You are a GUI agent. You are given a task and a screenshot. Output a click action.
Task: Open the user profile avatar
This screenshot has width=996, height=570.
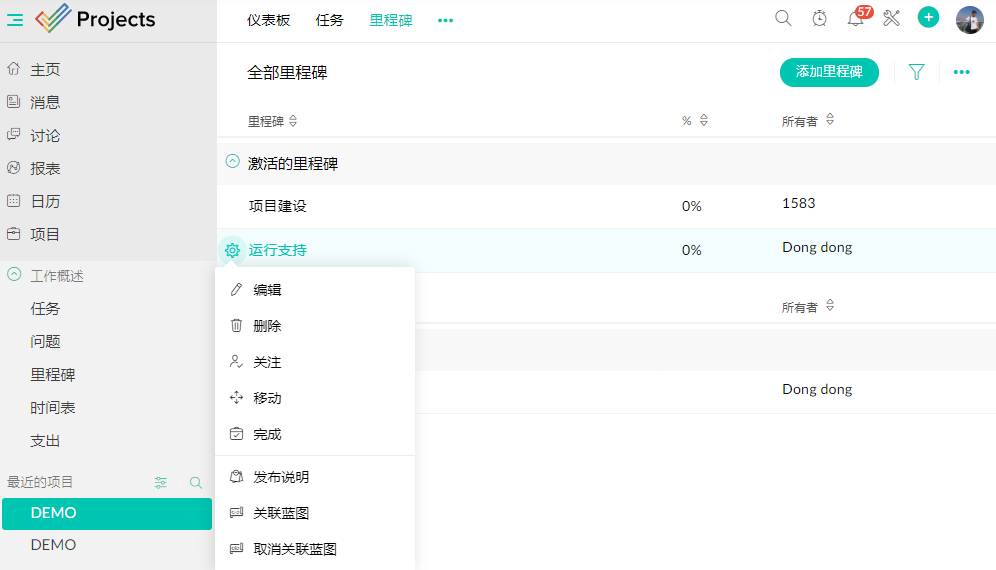pyautogui.click(x=969, y=20)
